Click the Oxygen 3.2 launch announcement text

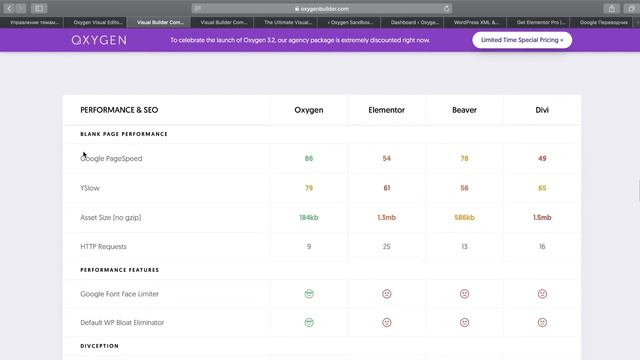(x=300, y=40)
